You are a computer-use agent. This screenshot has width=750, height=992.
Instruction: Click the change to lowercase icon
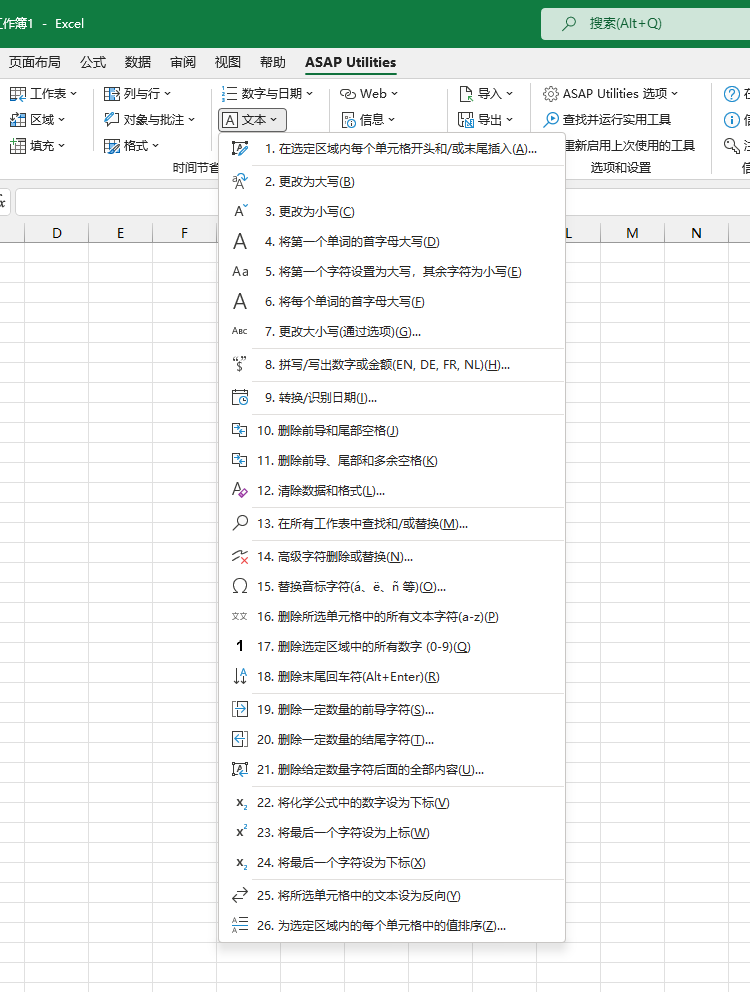click(240, 211)
